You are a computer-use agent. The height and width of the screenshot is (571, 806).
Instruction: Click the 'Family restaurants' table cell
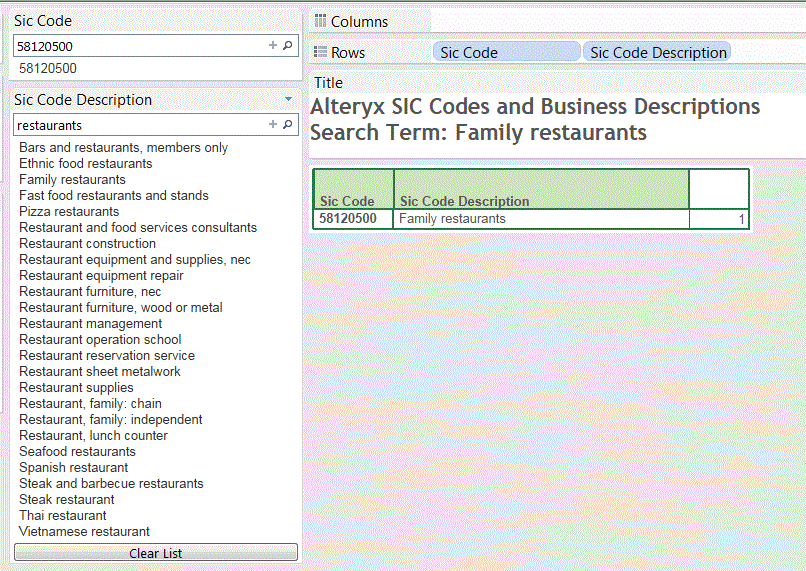pyautogui.click(x=541, y=218)
